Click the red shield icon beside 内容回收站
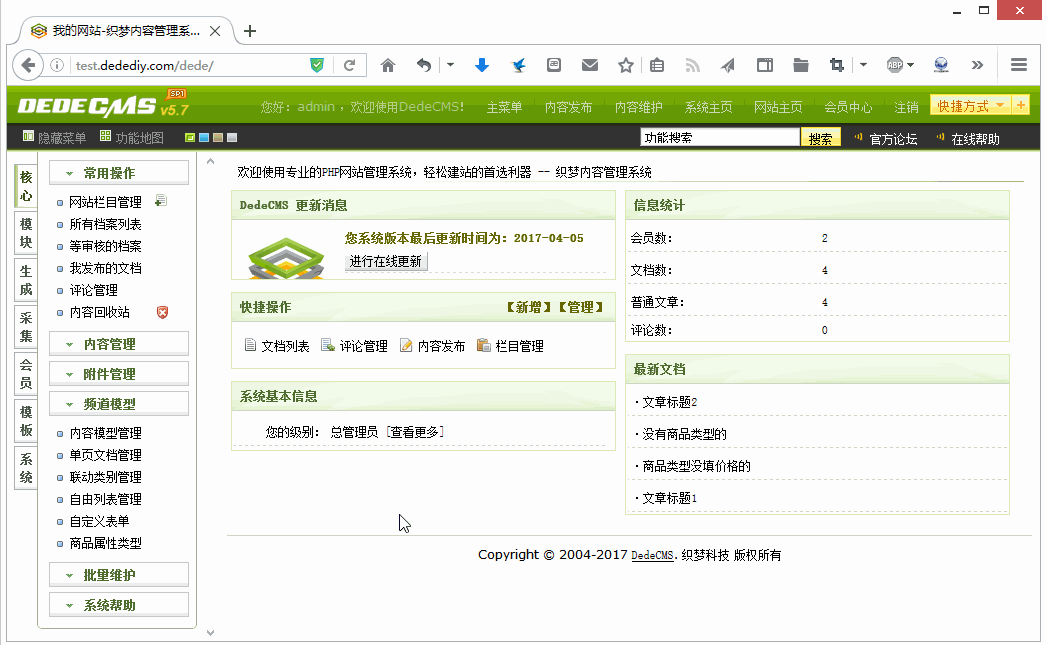 [x=162, y=313]
